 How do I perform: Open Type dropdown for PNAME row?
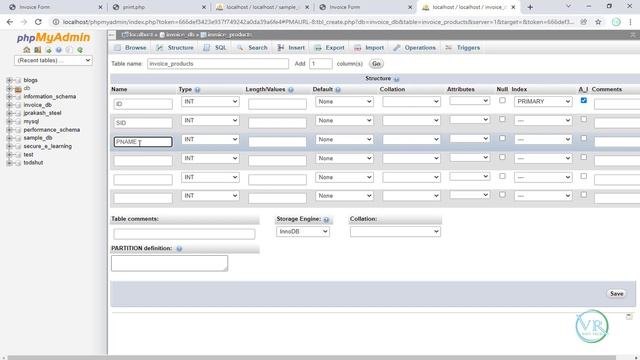[x=210, y=140]
